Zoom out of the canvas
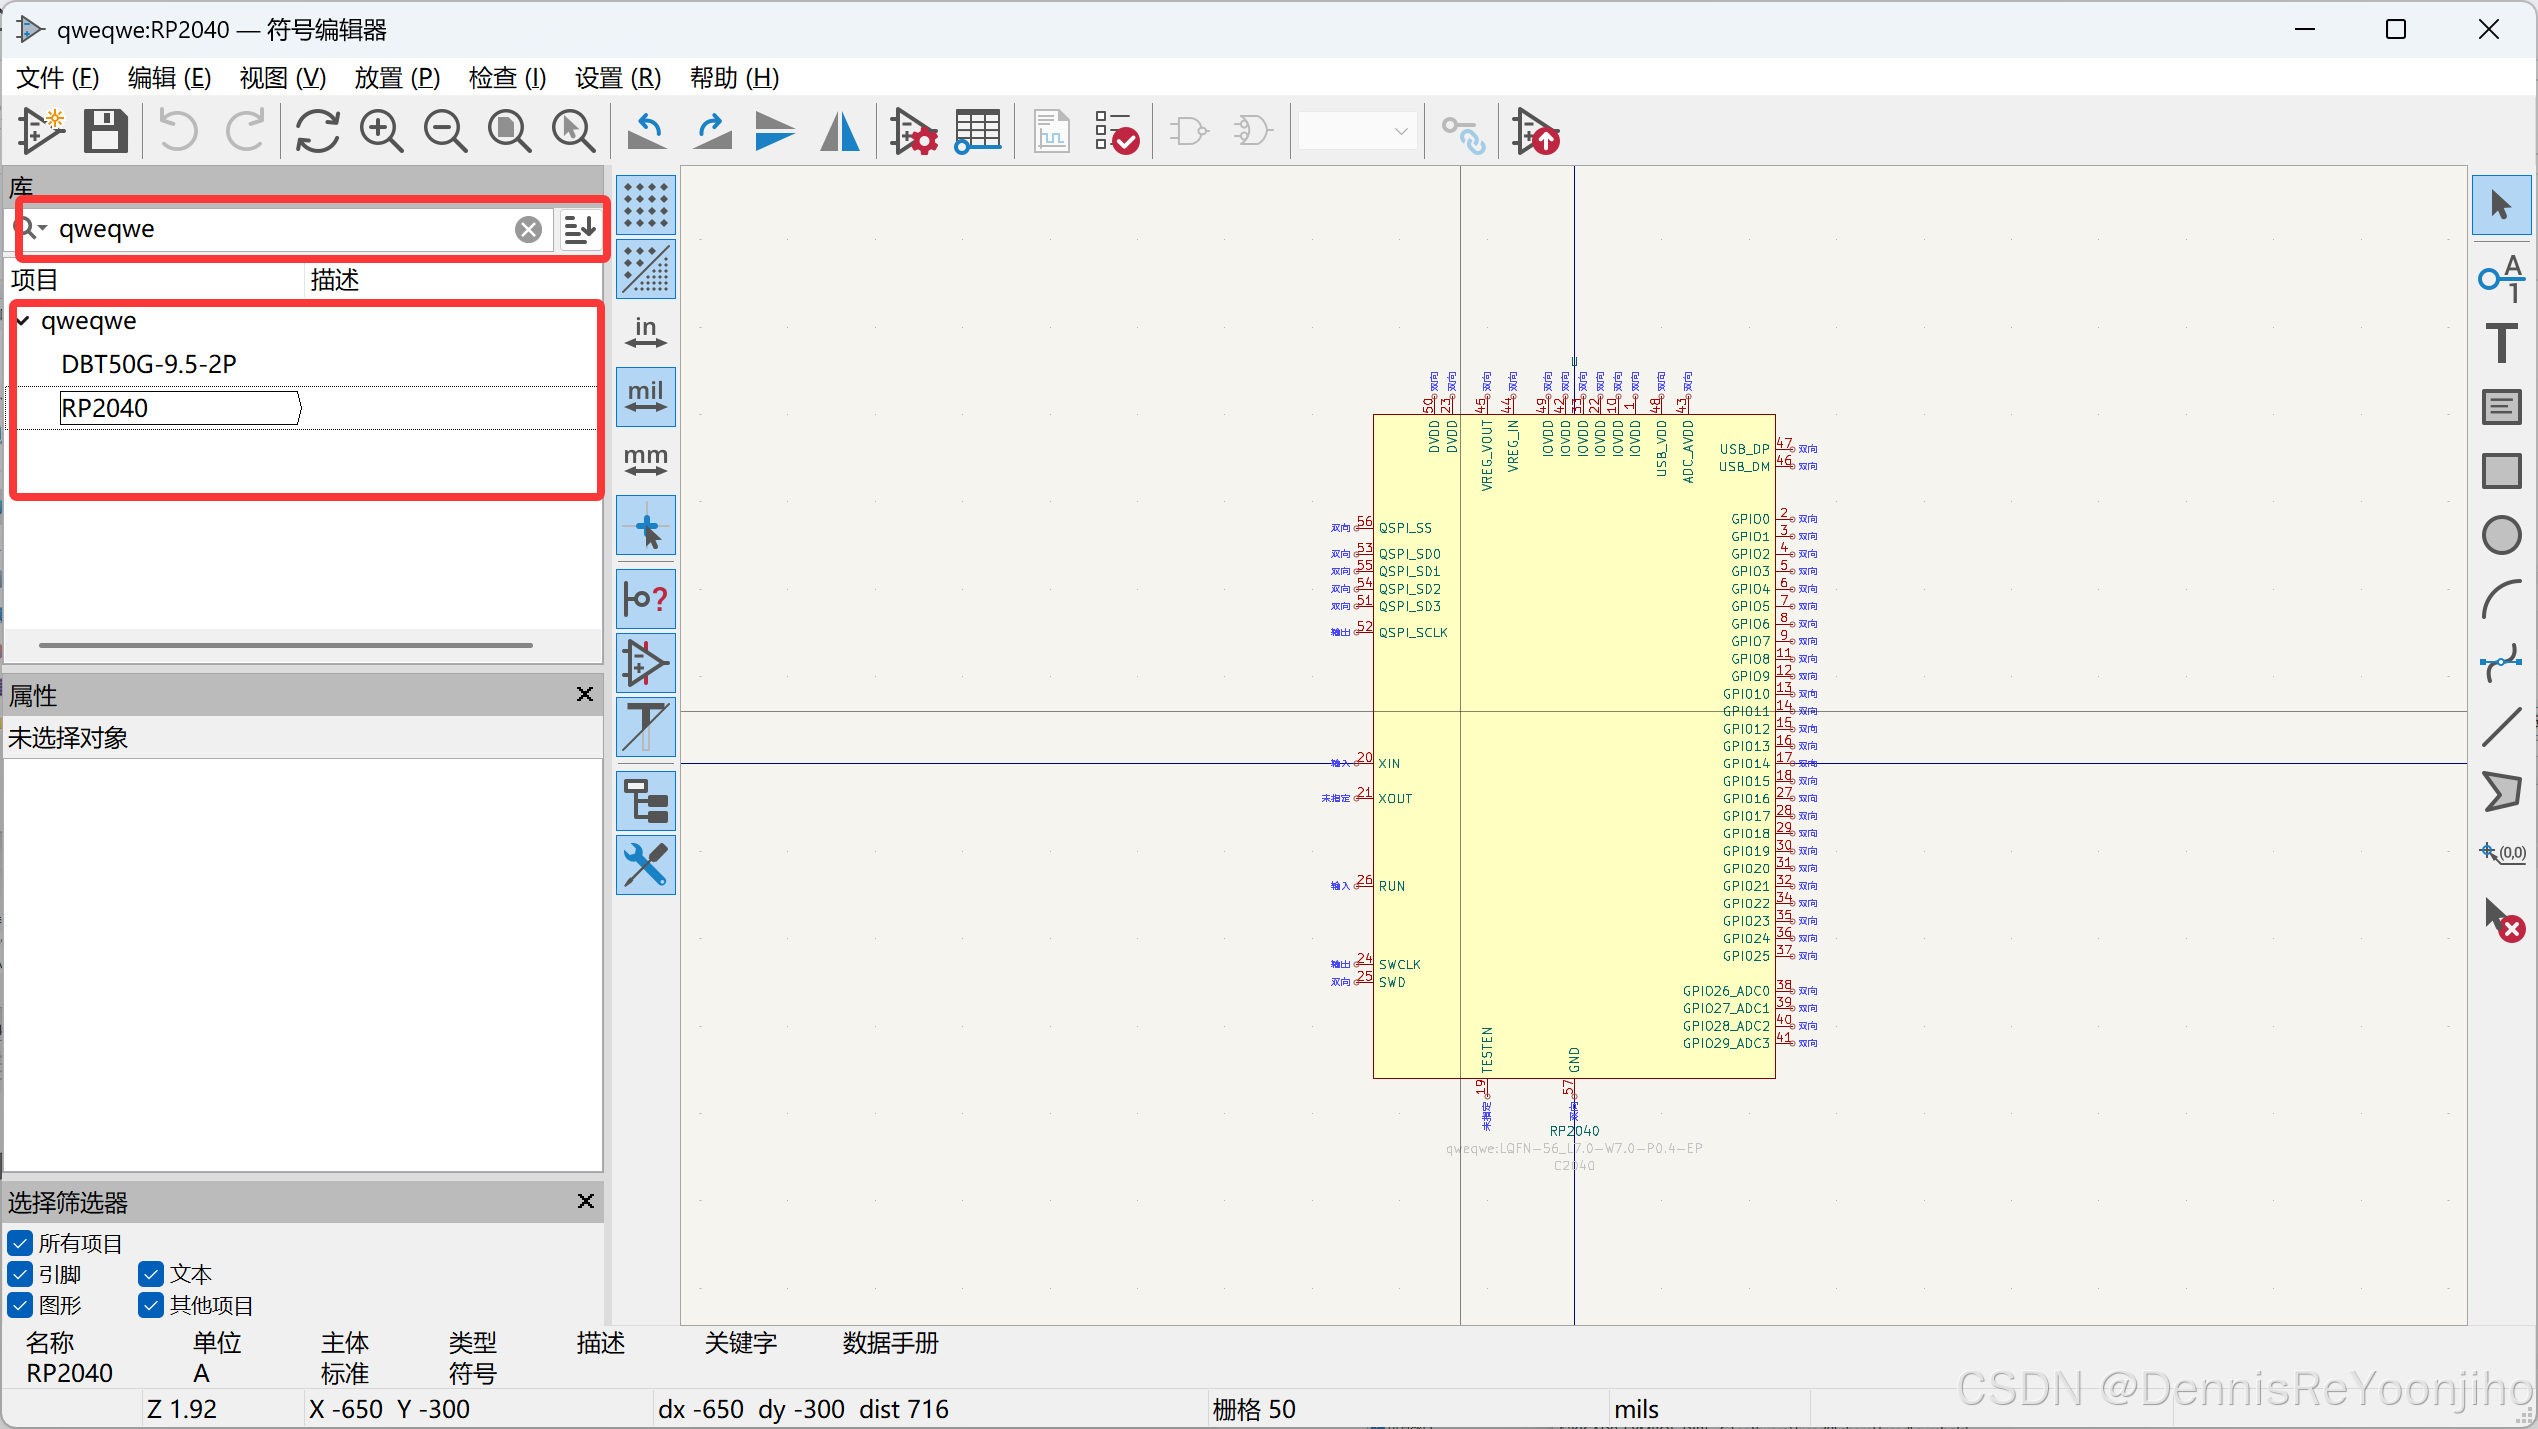This screenshot has height=1429, width=2538. click(x=446, y=131)
